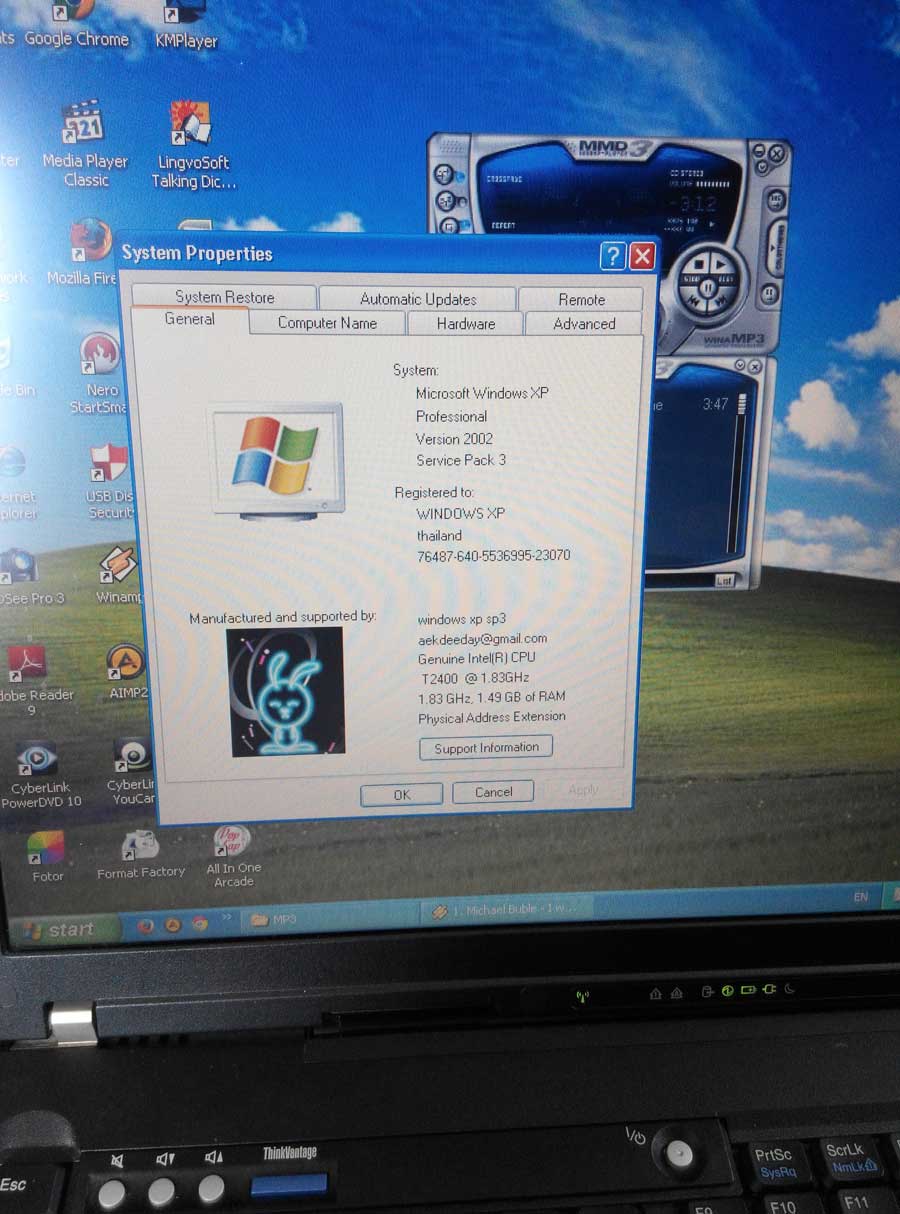Select the General tab
900x1214 pixels.
(189, 319)
